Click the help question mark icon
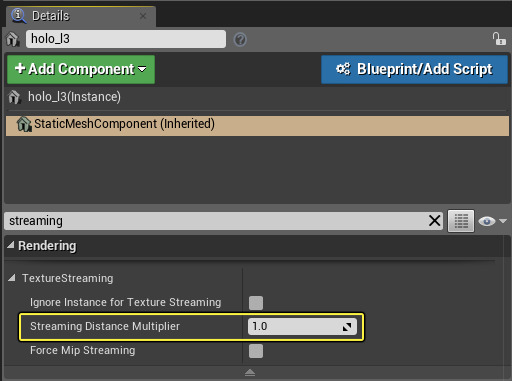The width and height of the screenshot is (512, 381). [240, 40]
